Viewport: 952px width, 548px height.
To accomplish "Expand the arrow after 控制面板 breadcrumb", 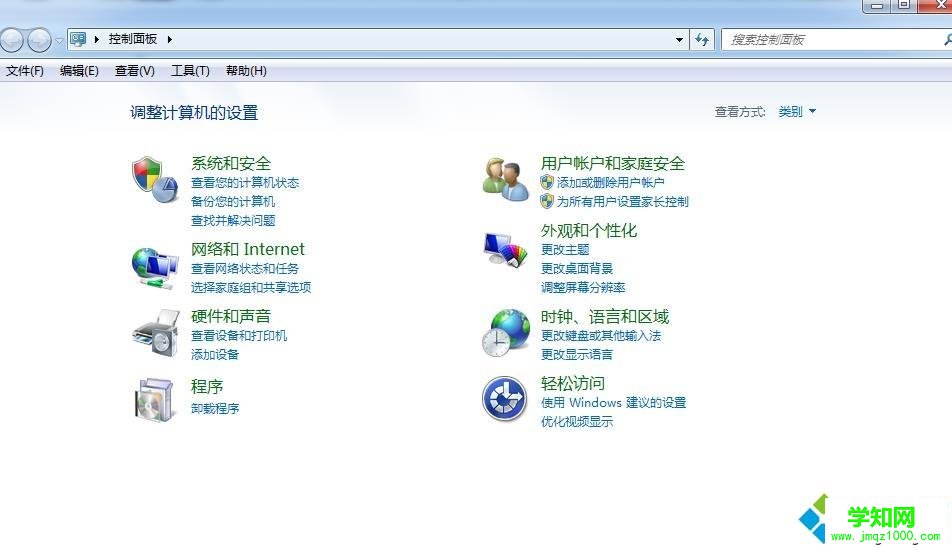I will click(x=169, y=39).
